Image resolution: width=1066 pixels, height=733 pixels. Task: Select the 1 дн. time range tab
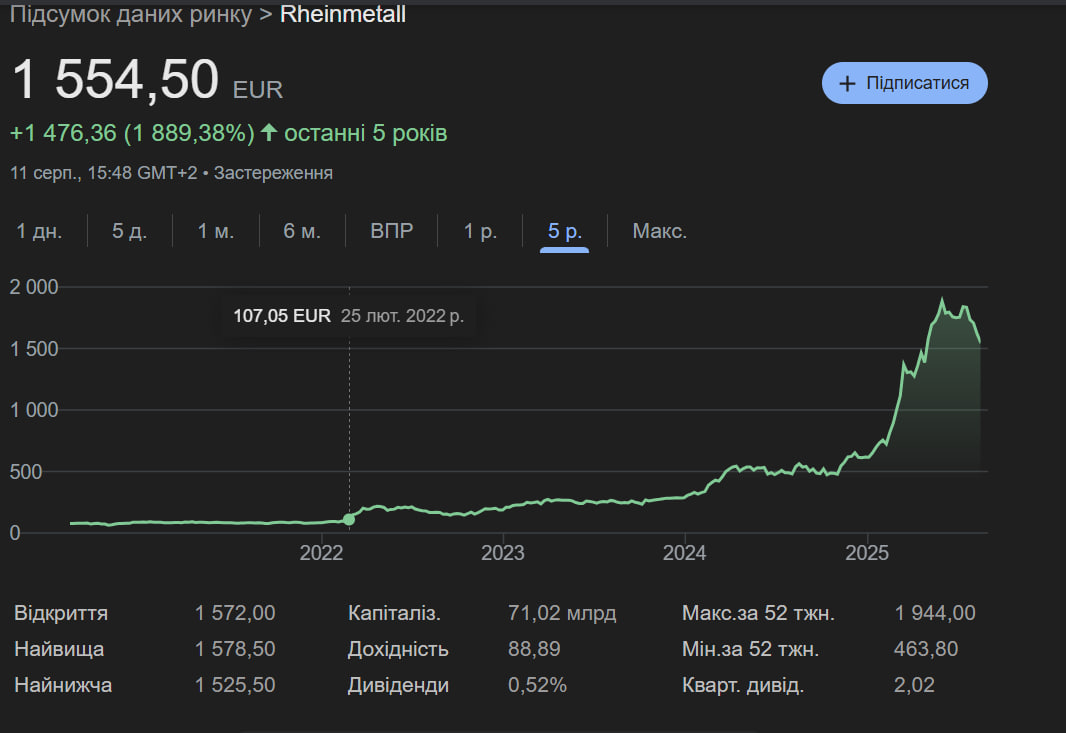(x=39, y=231)
